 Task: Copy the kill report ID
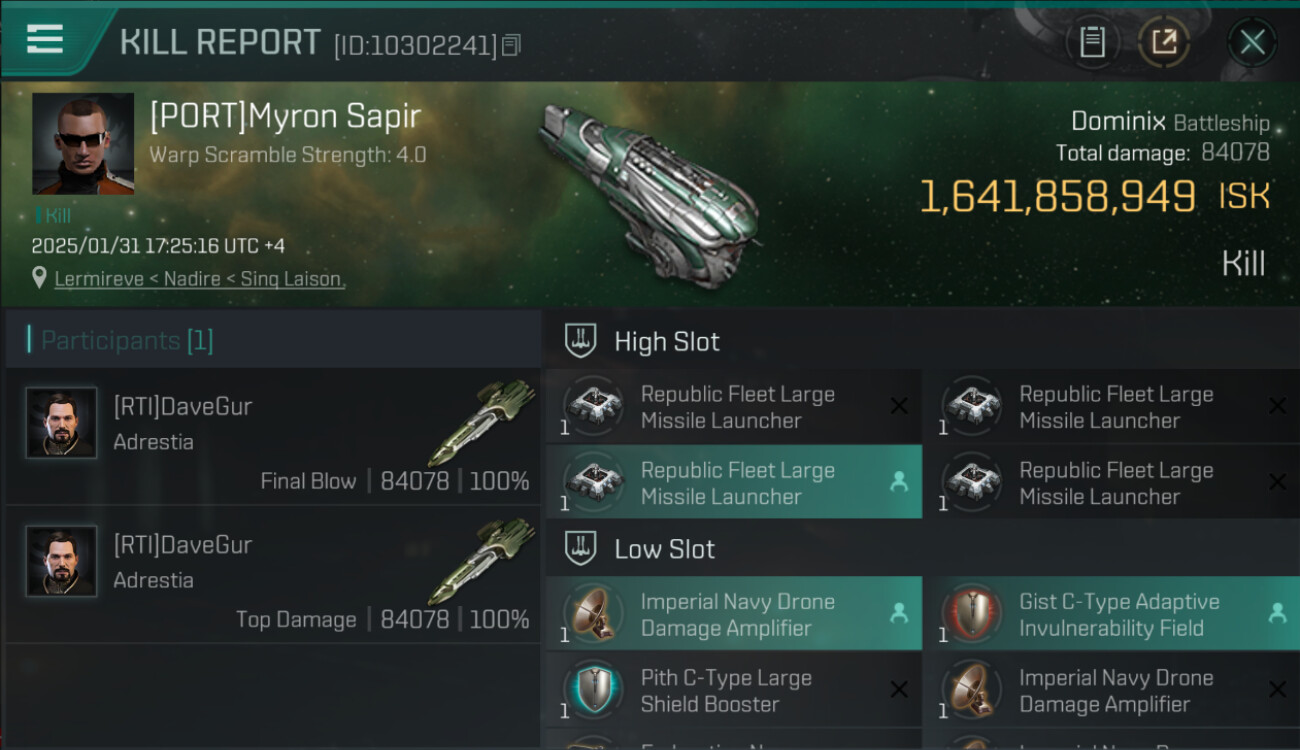[x=511, y=45]
